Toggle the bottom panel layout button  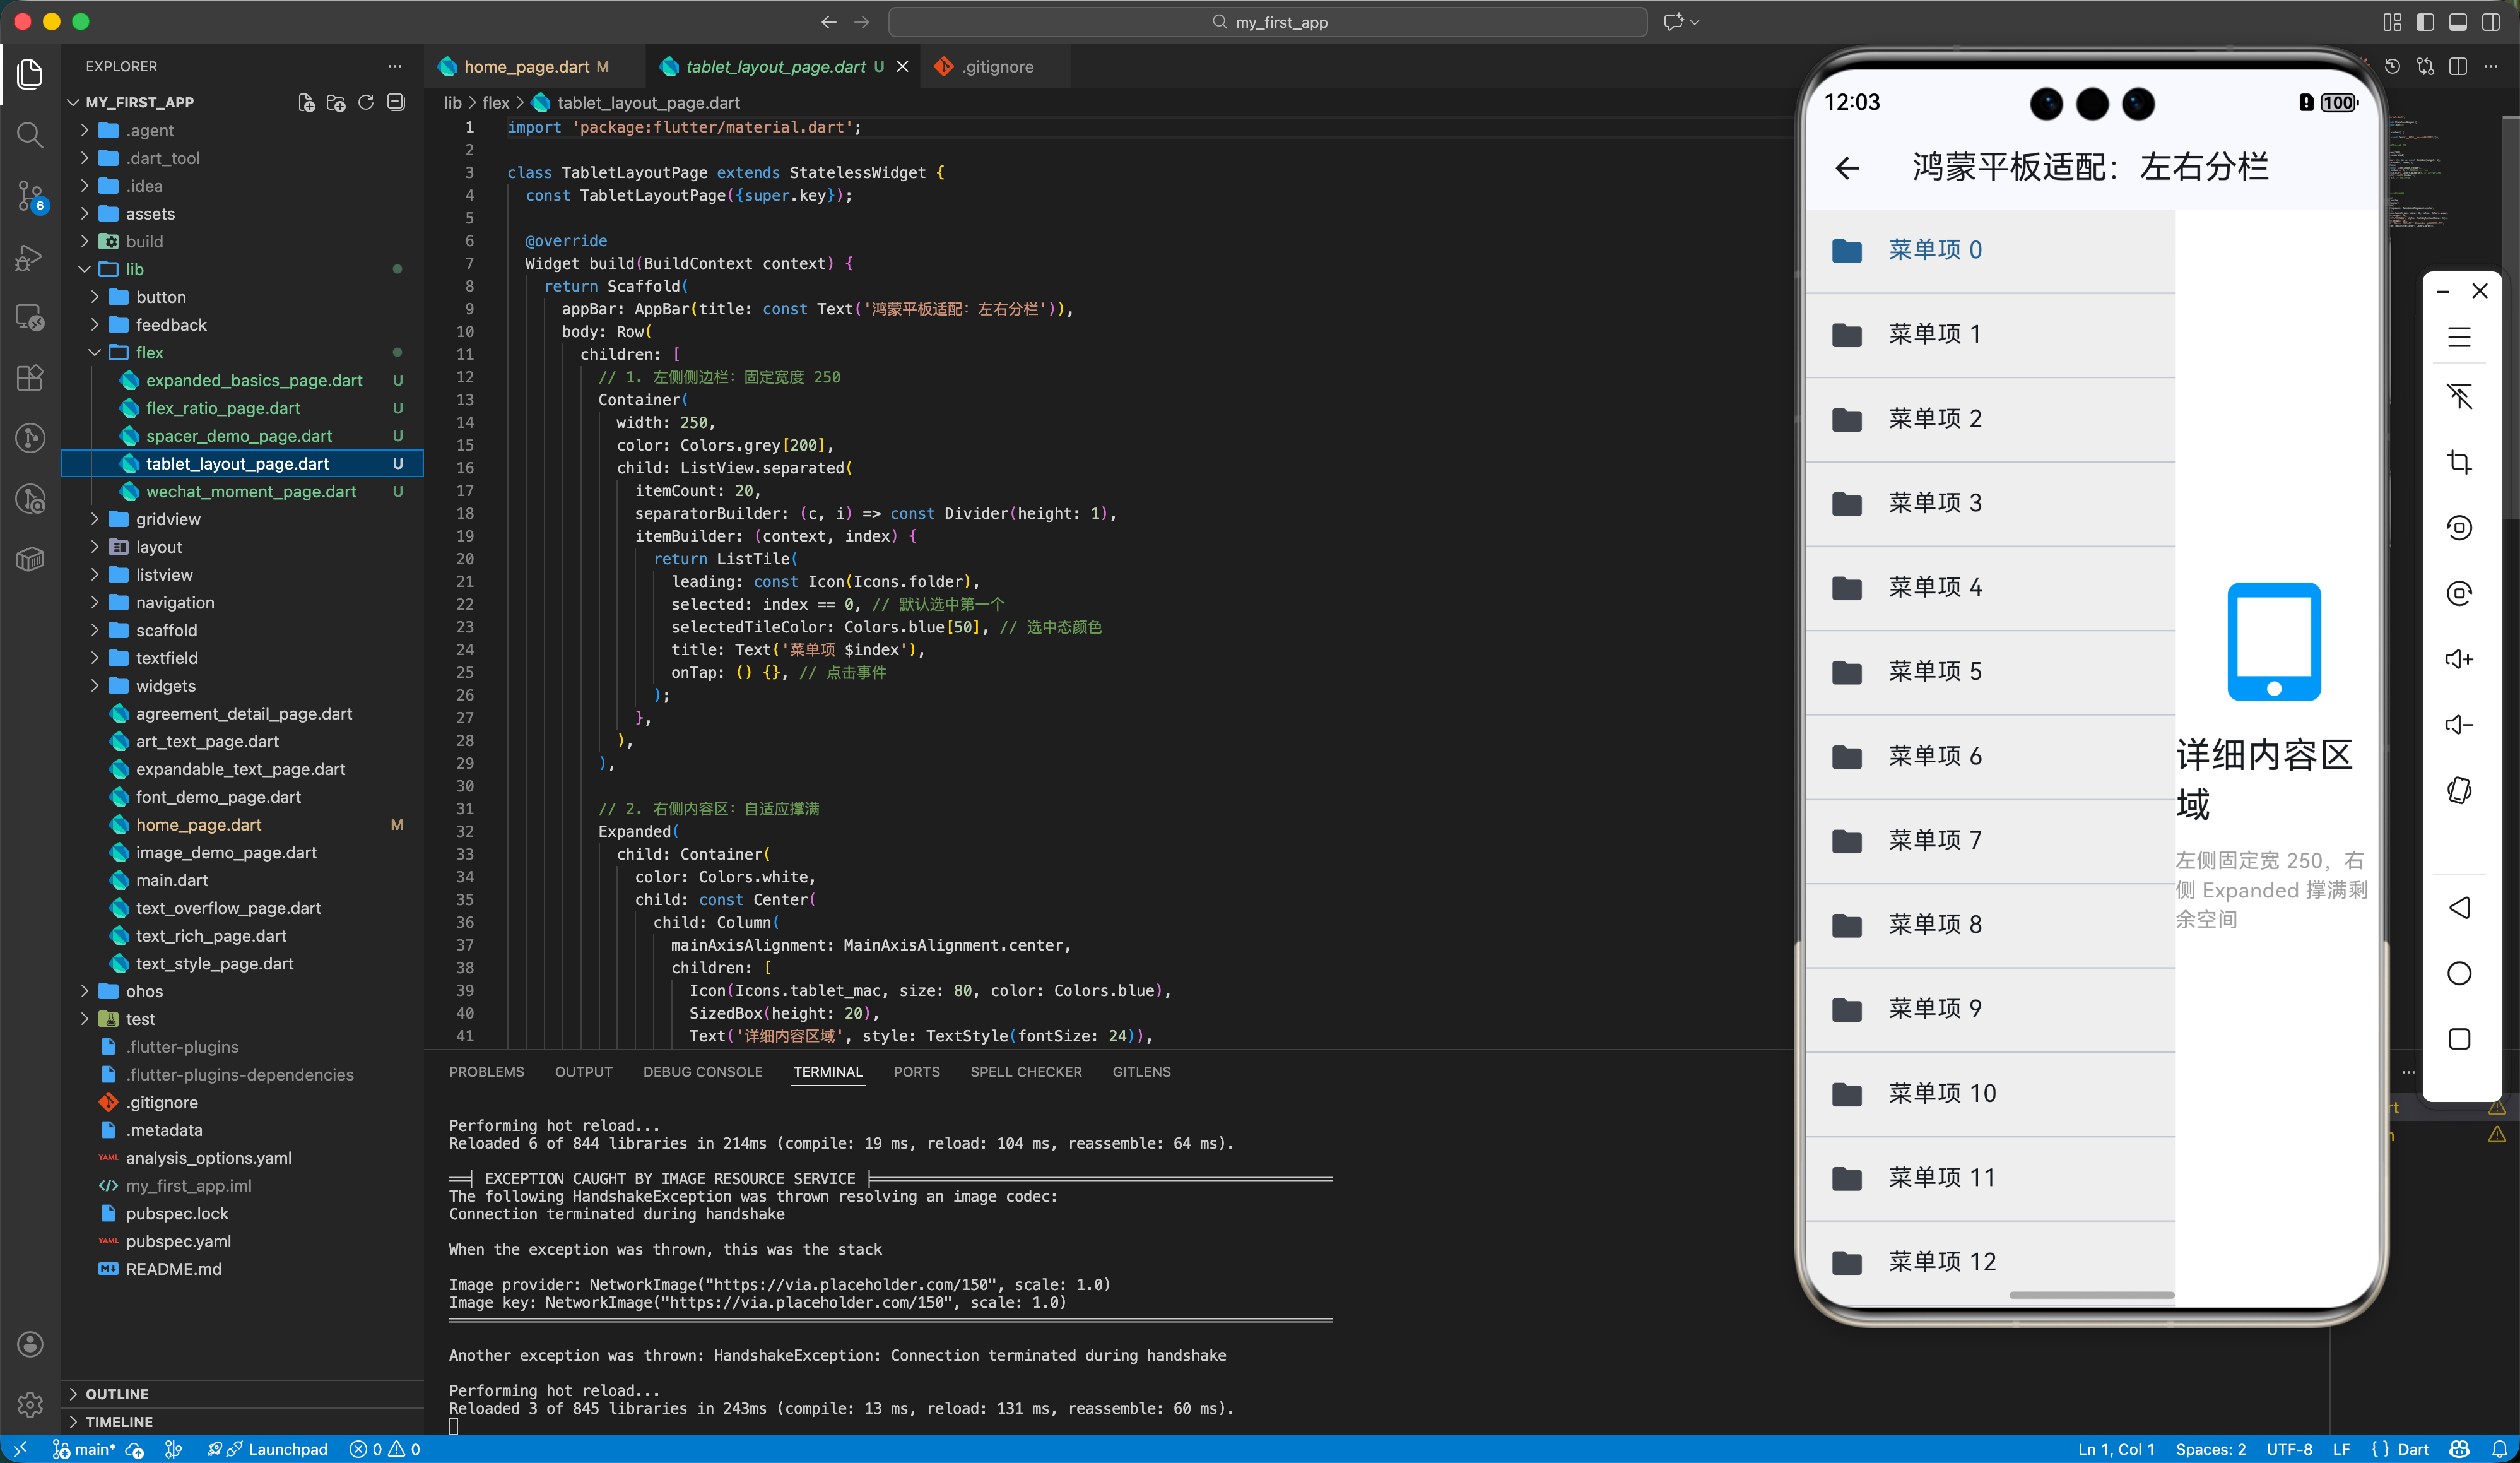pos(2458,22)
